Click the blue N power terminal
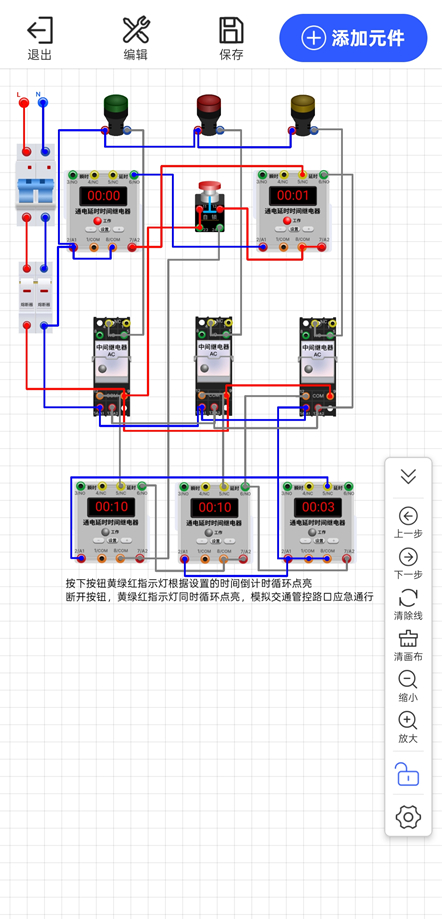Image resolution: width=445 pixels, height=919 pixels. pos(43,103)
